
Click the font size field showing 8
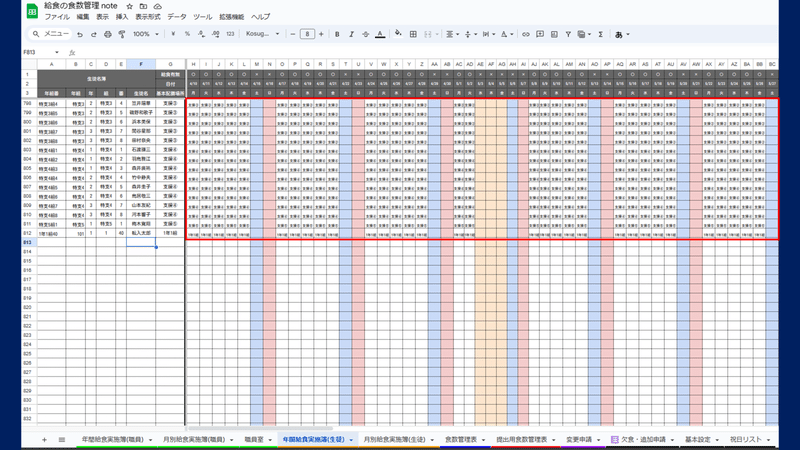pos(307,34)
